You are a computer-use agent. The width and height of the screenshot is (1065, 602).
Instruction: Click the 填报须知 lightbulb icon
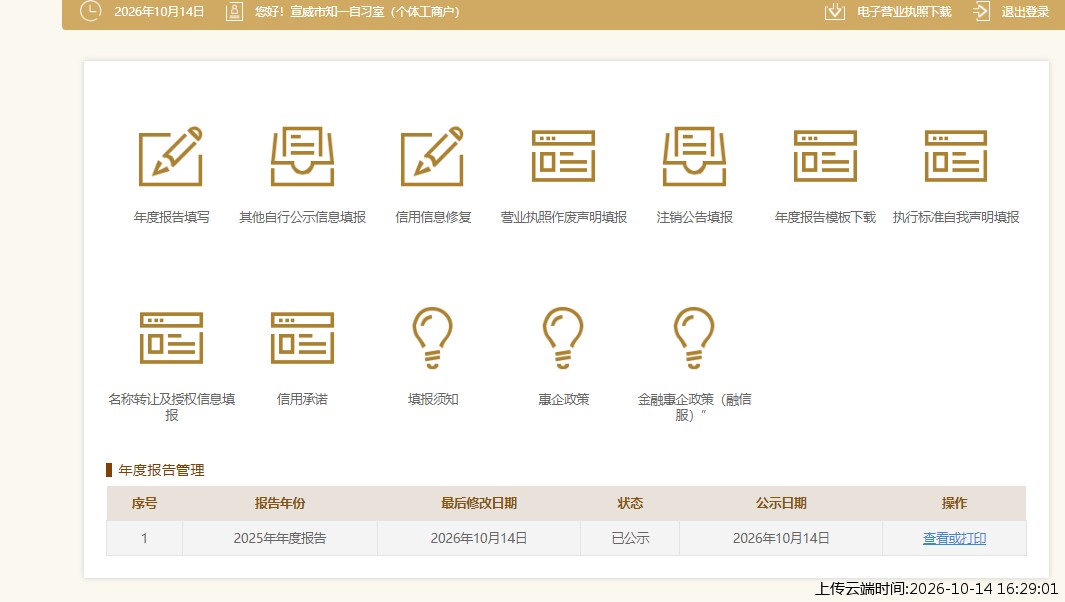click(433, 338)
